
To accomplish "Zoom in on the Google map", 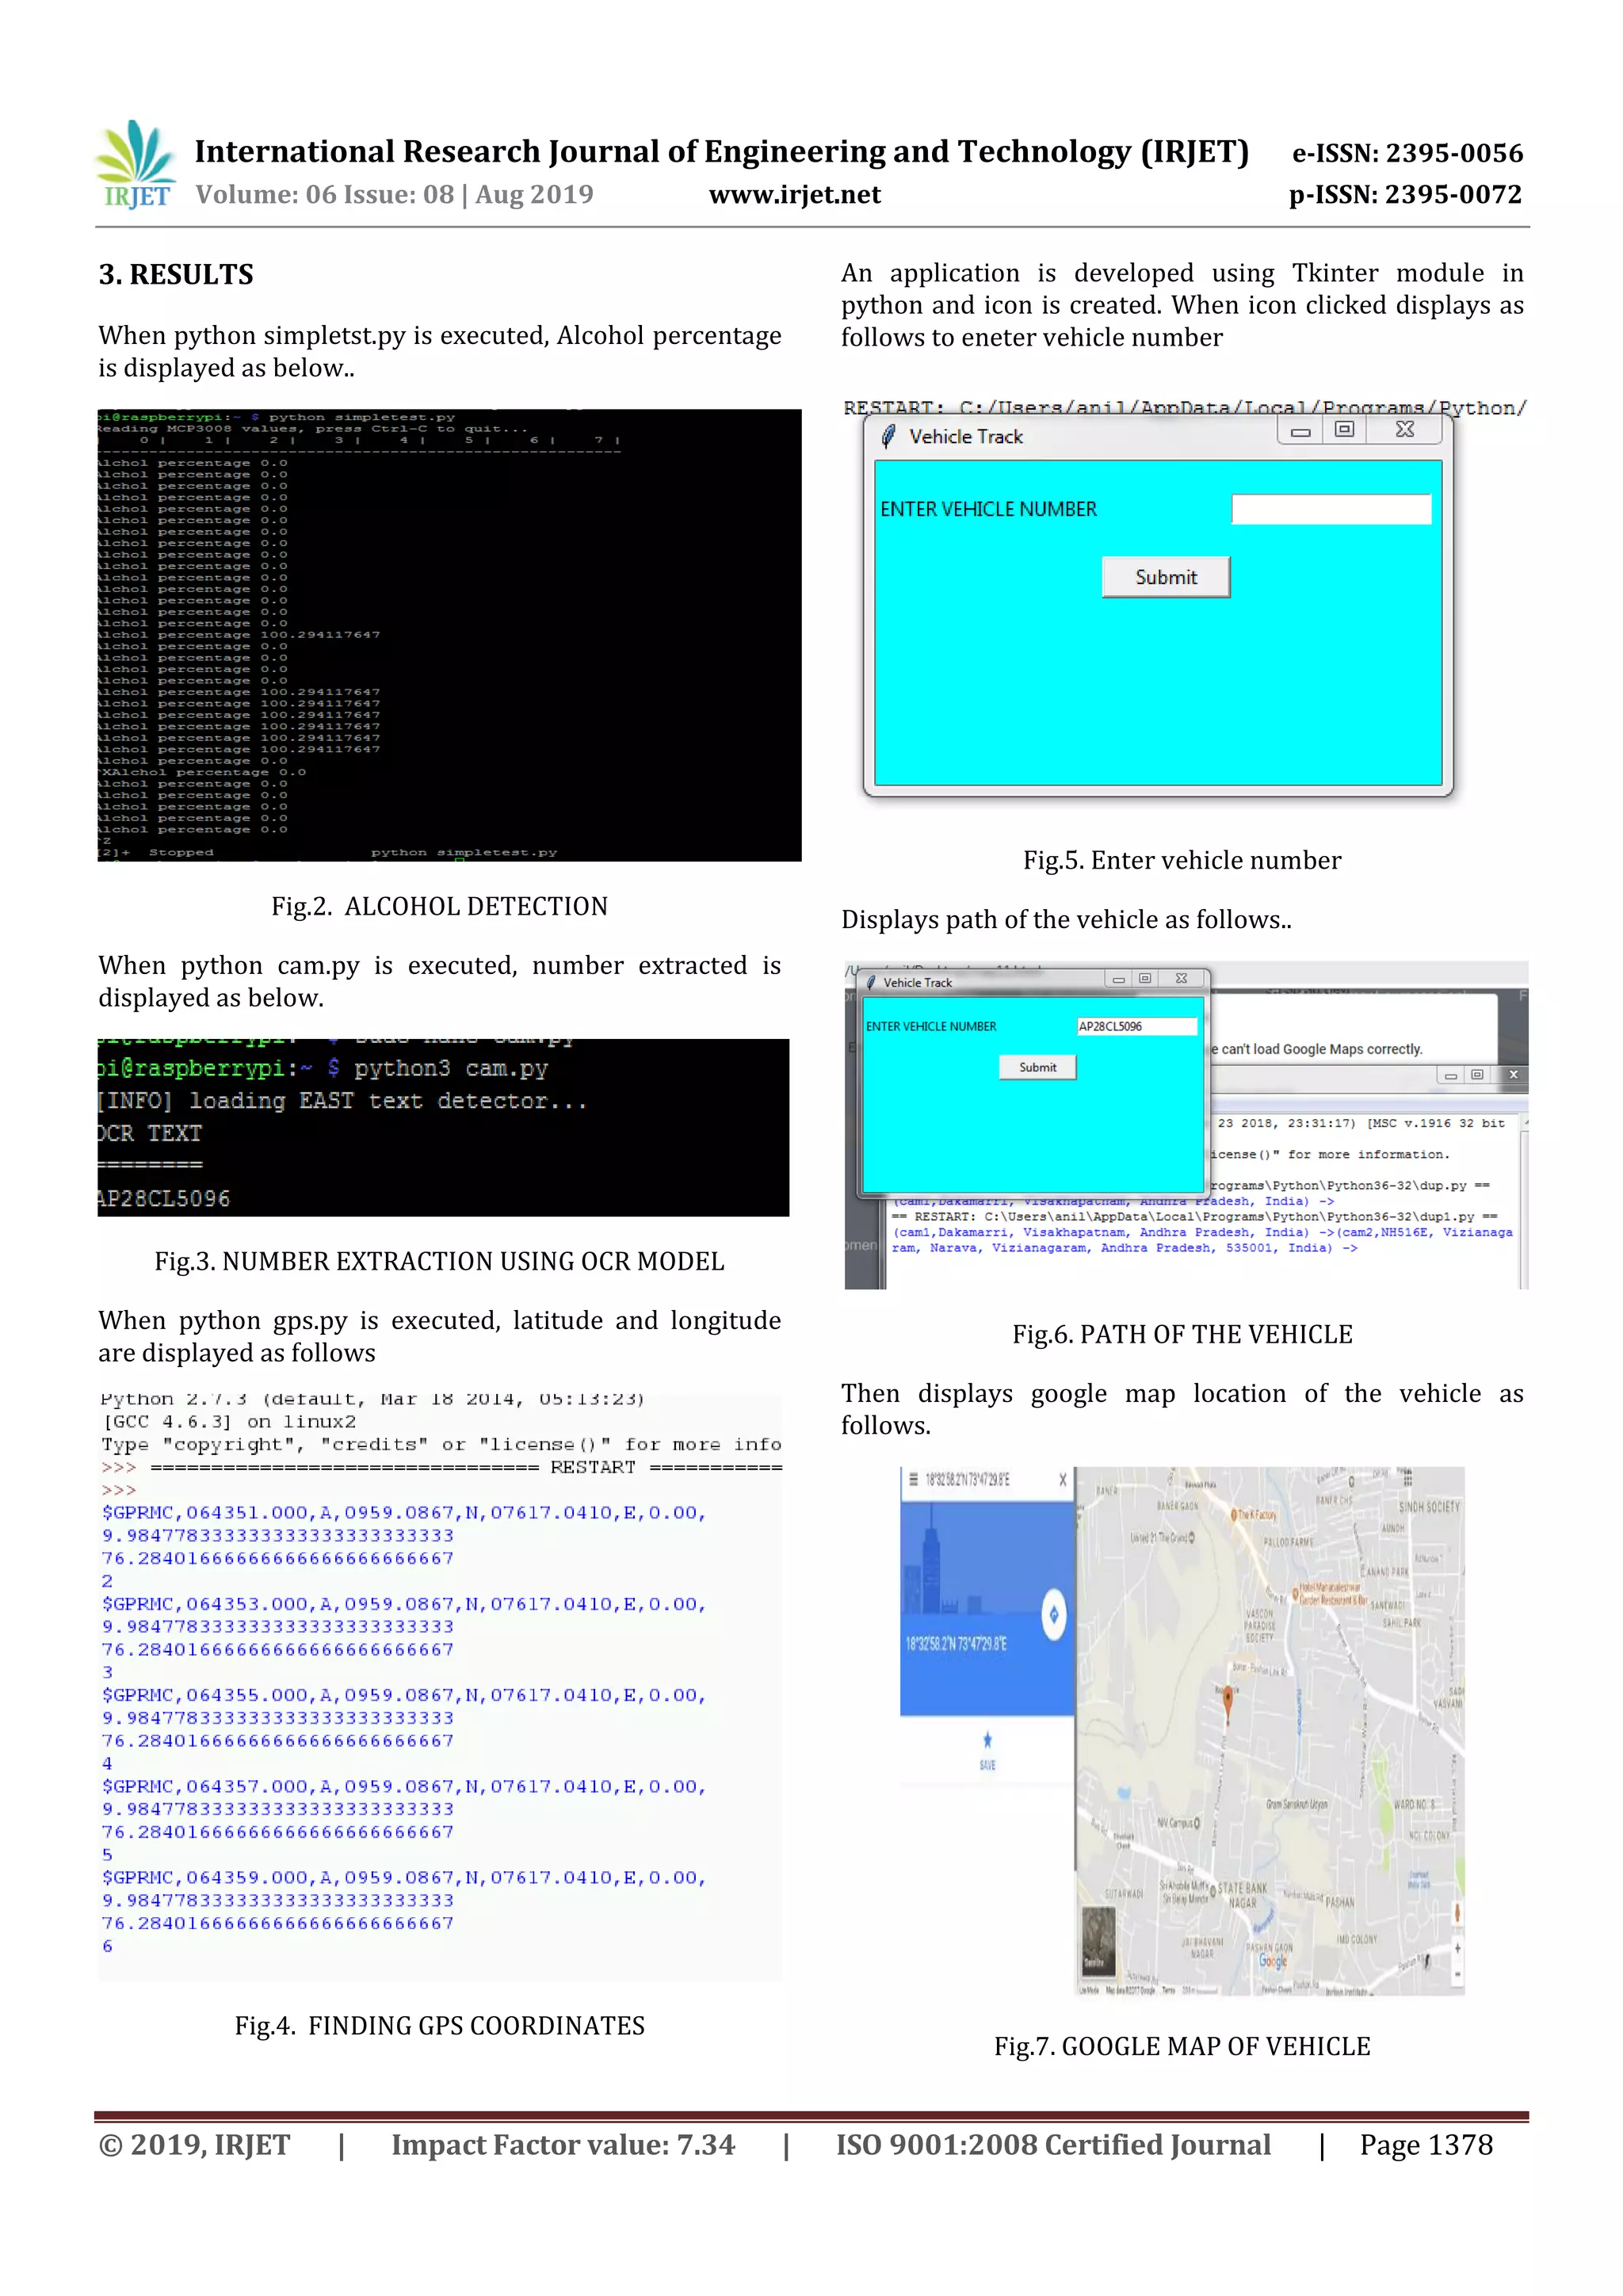I will pyautogui.click(x=1457, y=1948).
